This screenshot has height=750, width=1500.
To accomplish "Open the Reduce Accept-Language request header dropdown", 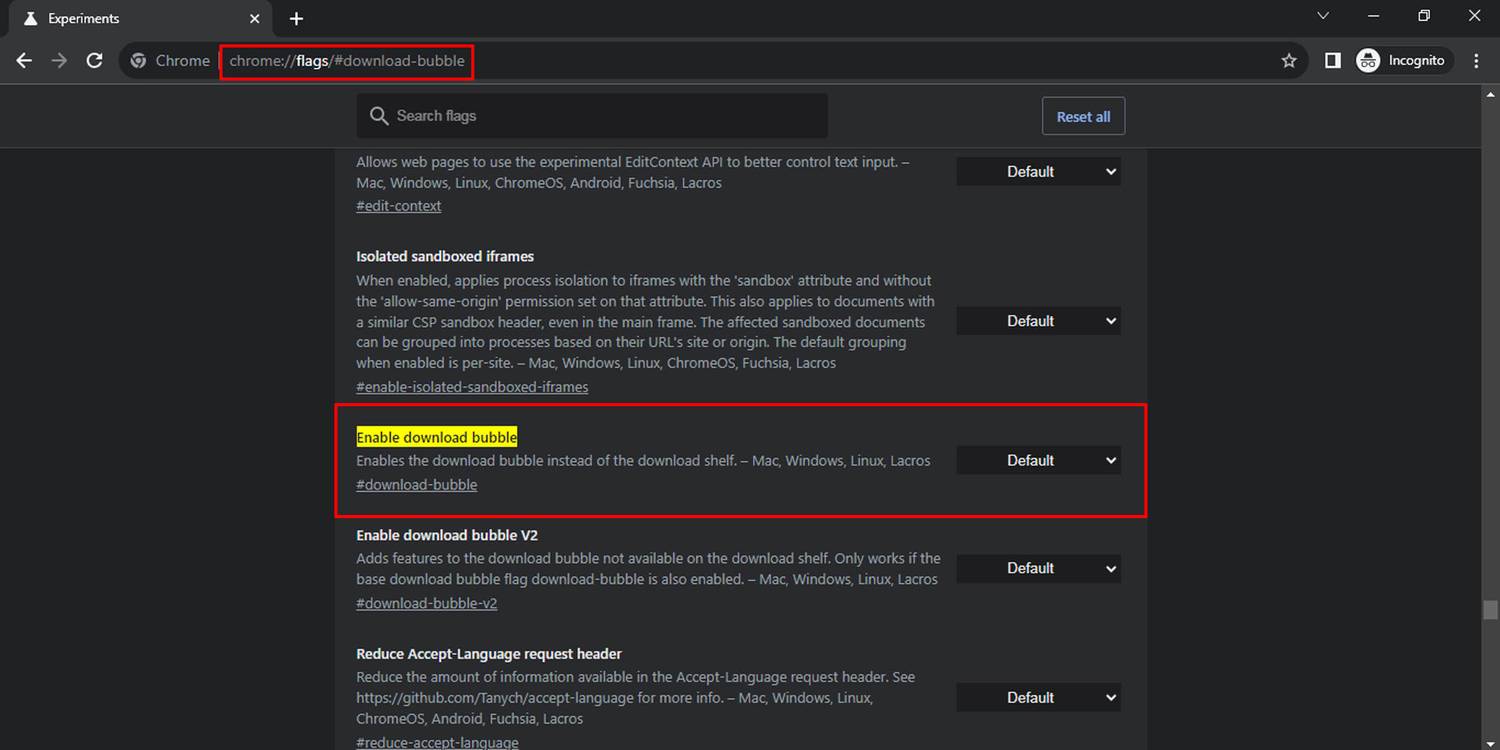I will click(1038, 698).
